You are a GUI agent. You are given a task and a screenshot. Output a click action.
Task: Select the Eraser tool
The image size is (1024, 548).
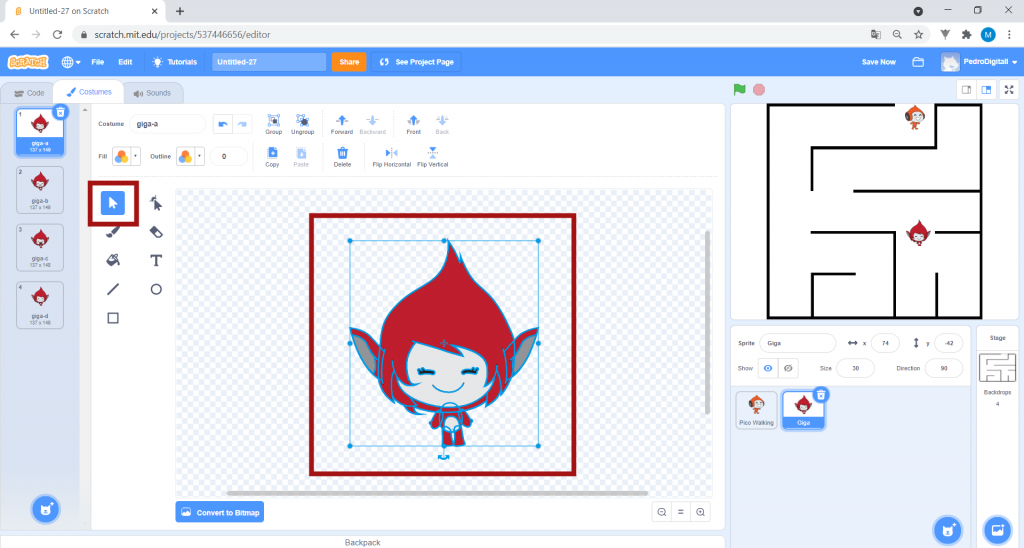coord(155,232)
